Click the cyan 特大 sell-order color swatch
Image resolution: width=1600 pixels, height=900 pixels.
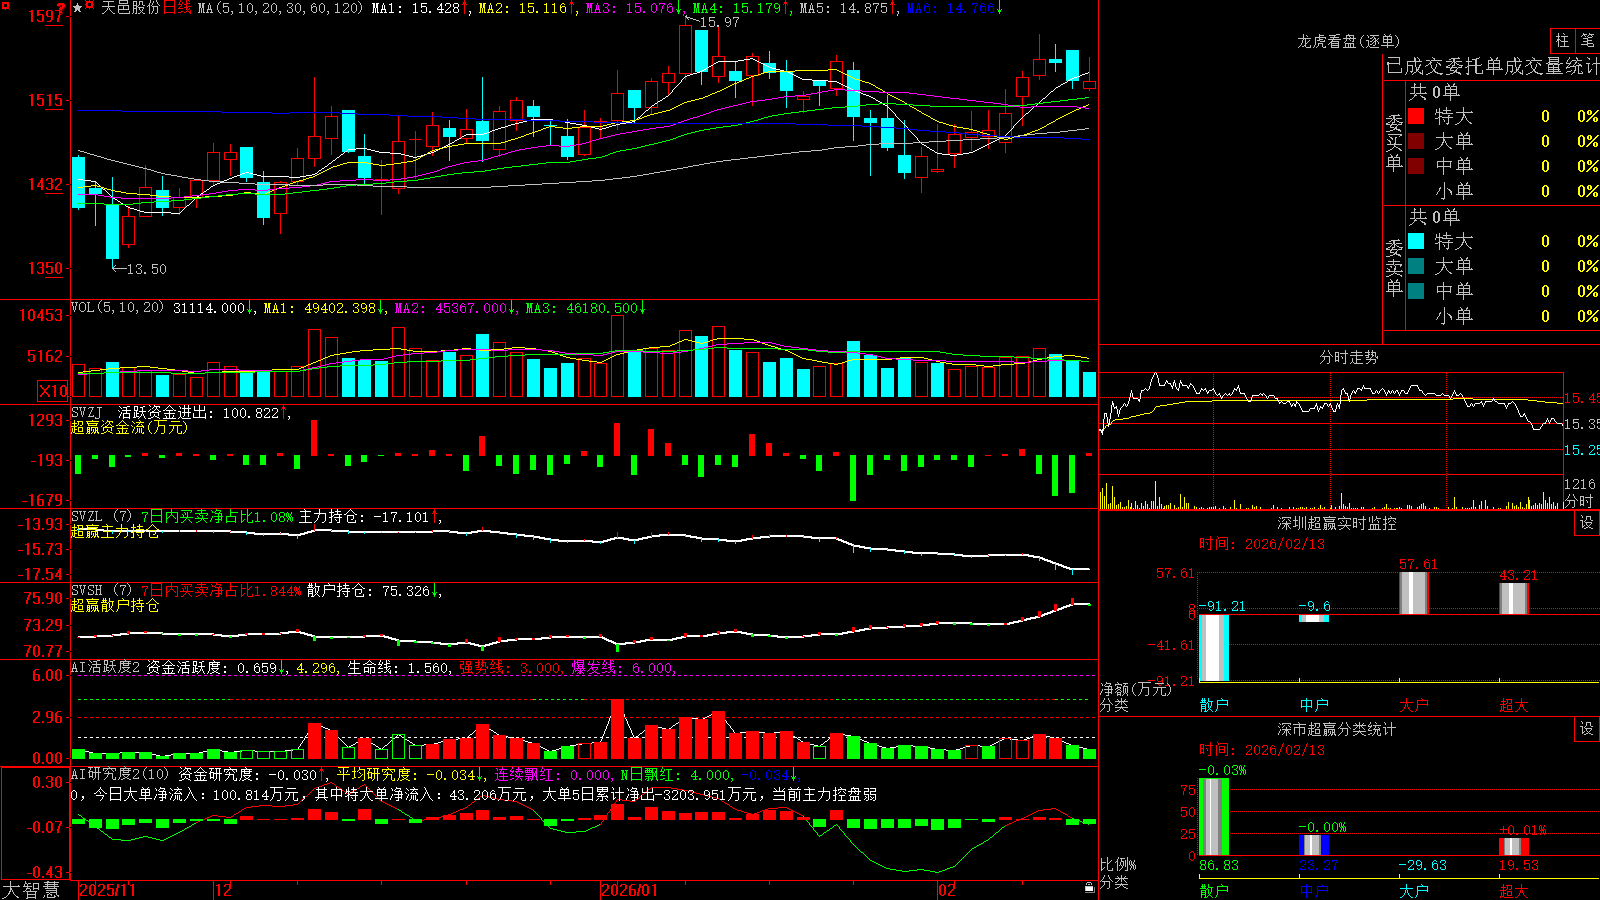click(x=1416, y=241)
